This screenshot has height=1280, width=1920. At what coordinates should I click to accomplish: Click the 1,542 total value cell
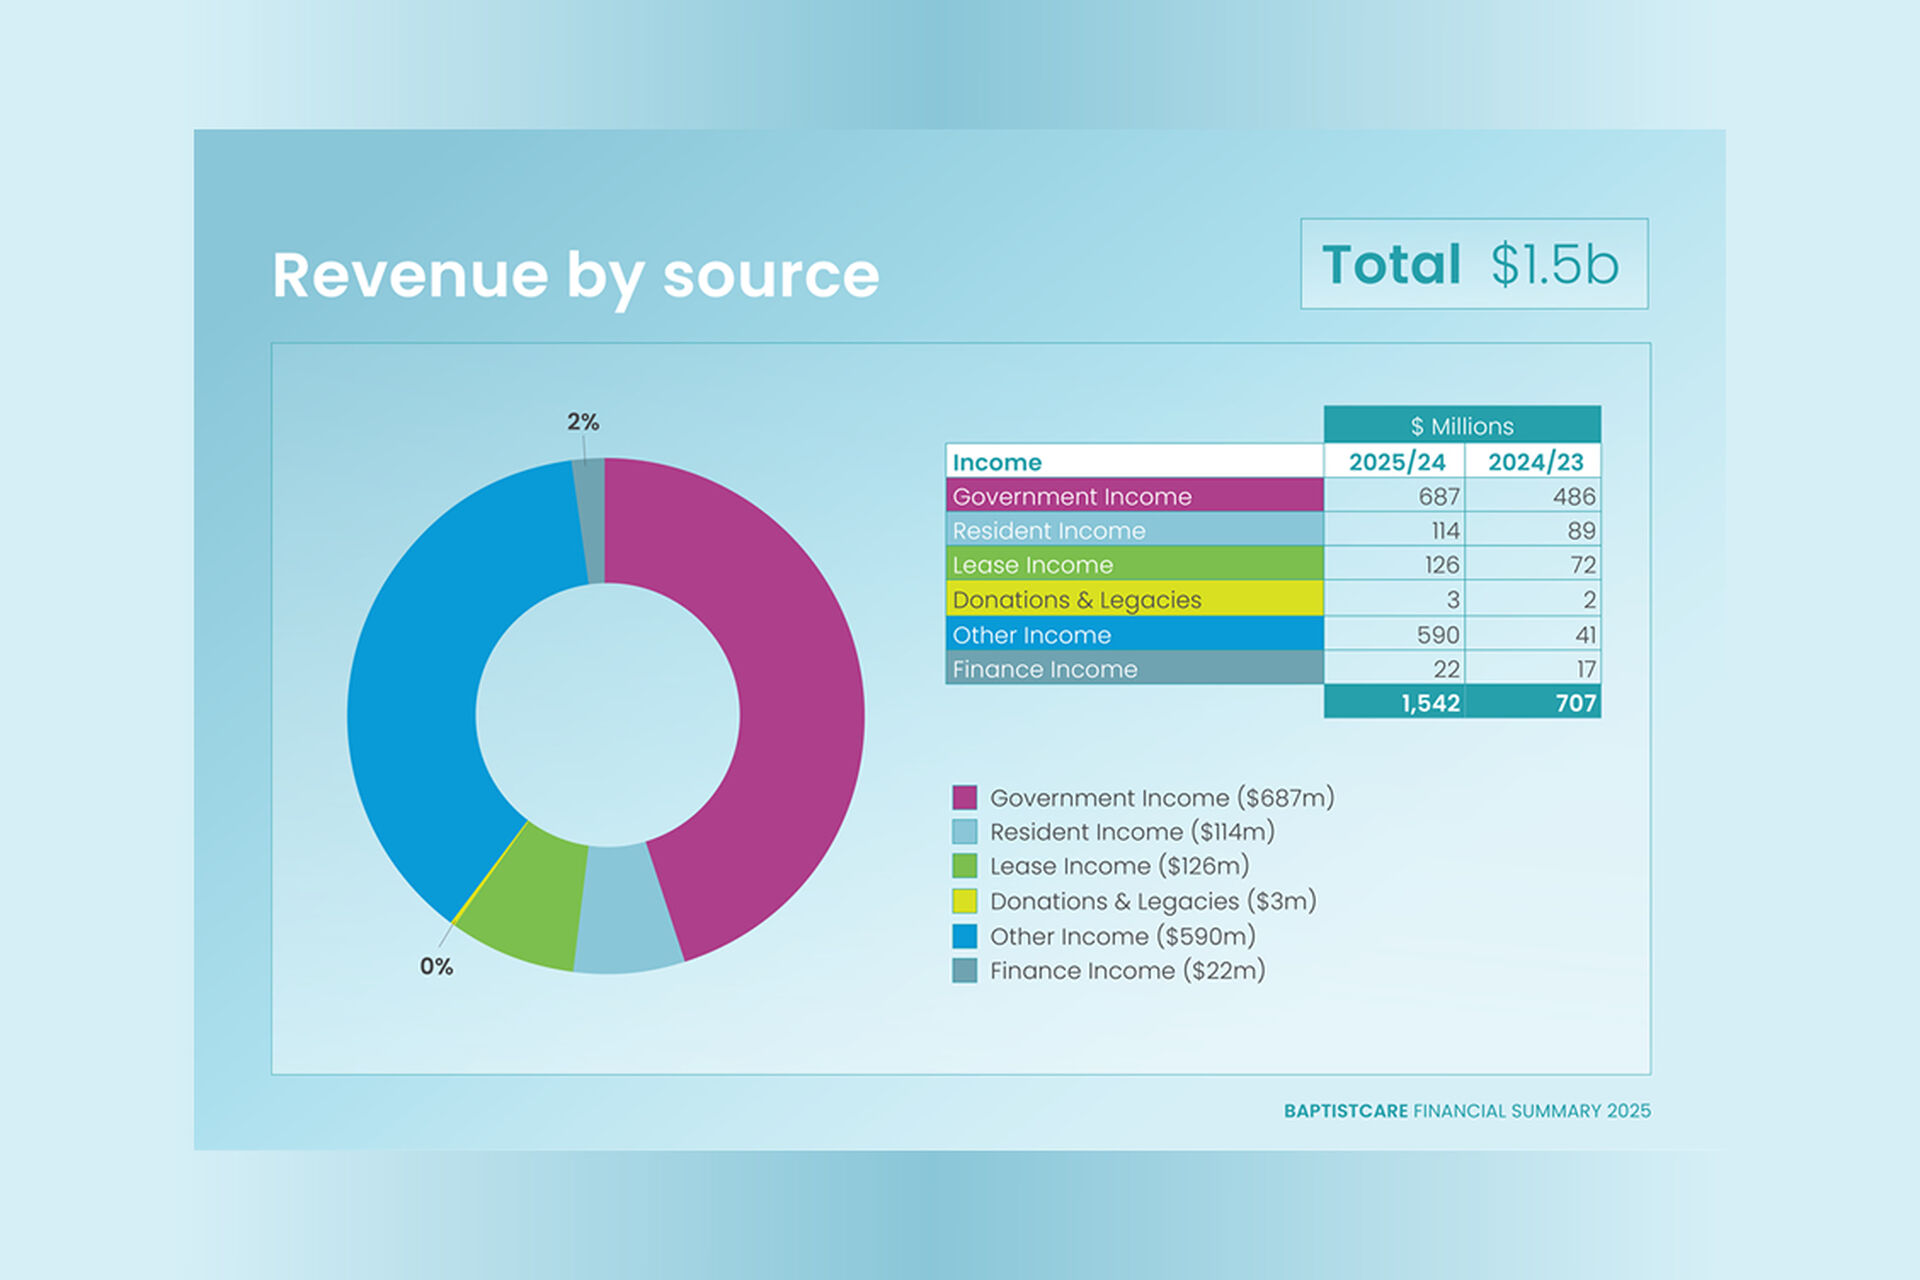click(1428, 703)
